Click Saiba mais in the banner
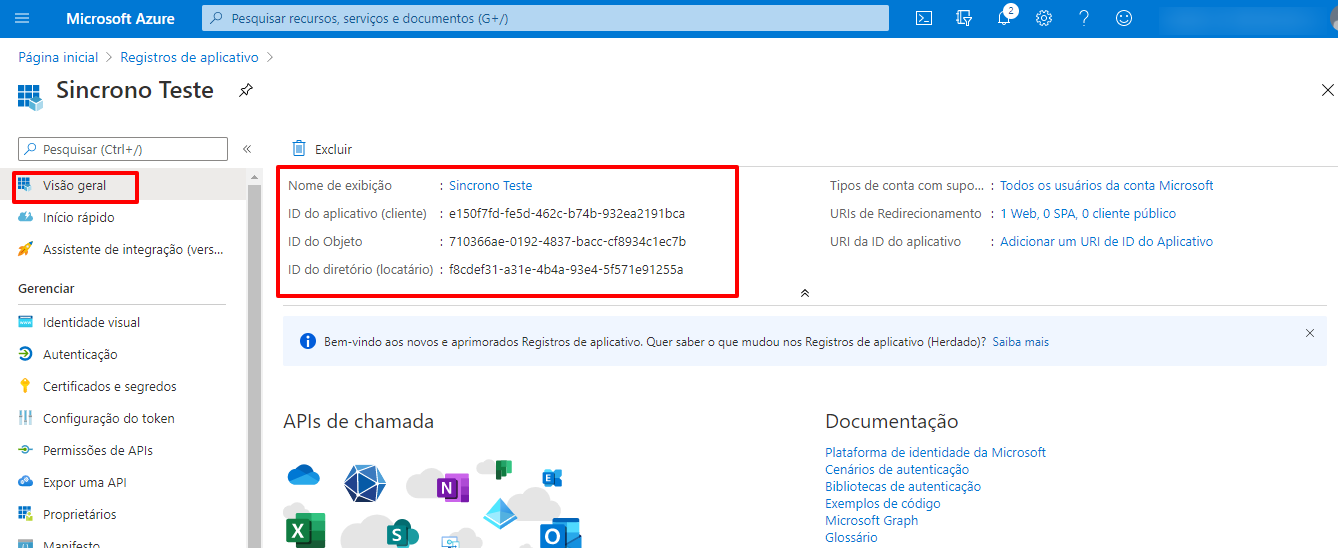 pos(1020,342)
